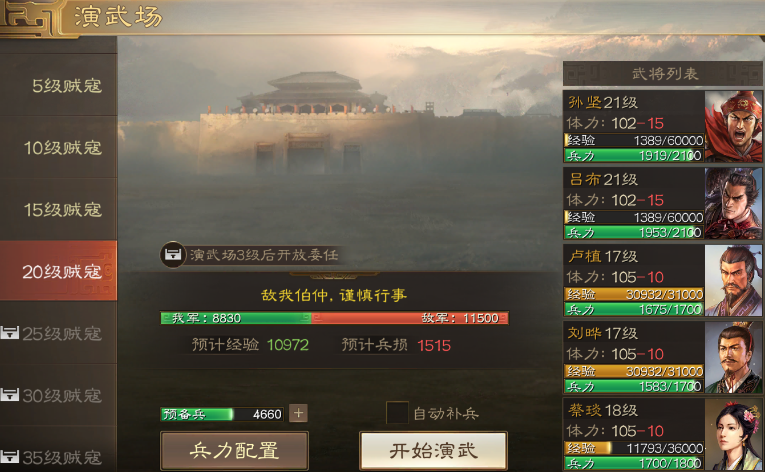Select 孙坚's portrait
The width and height of the screenshot is (765, 472).
[733, 126]
